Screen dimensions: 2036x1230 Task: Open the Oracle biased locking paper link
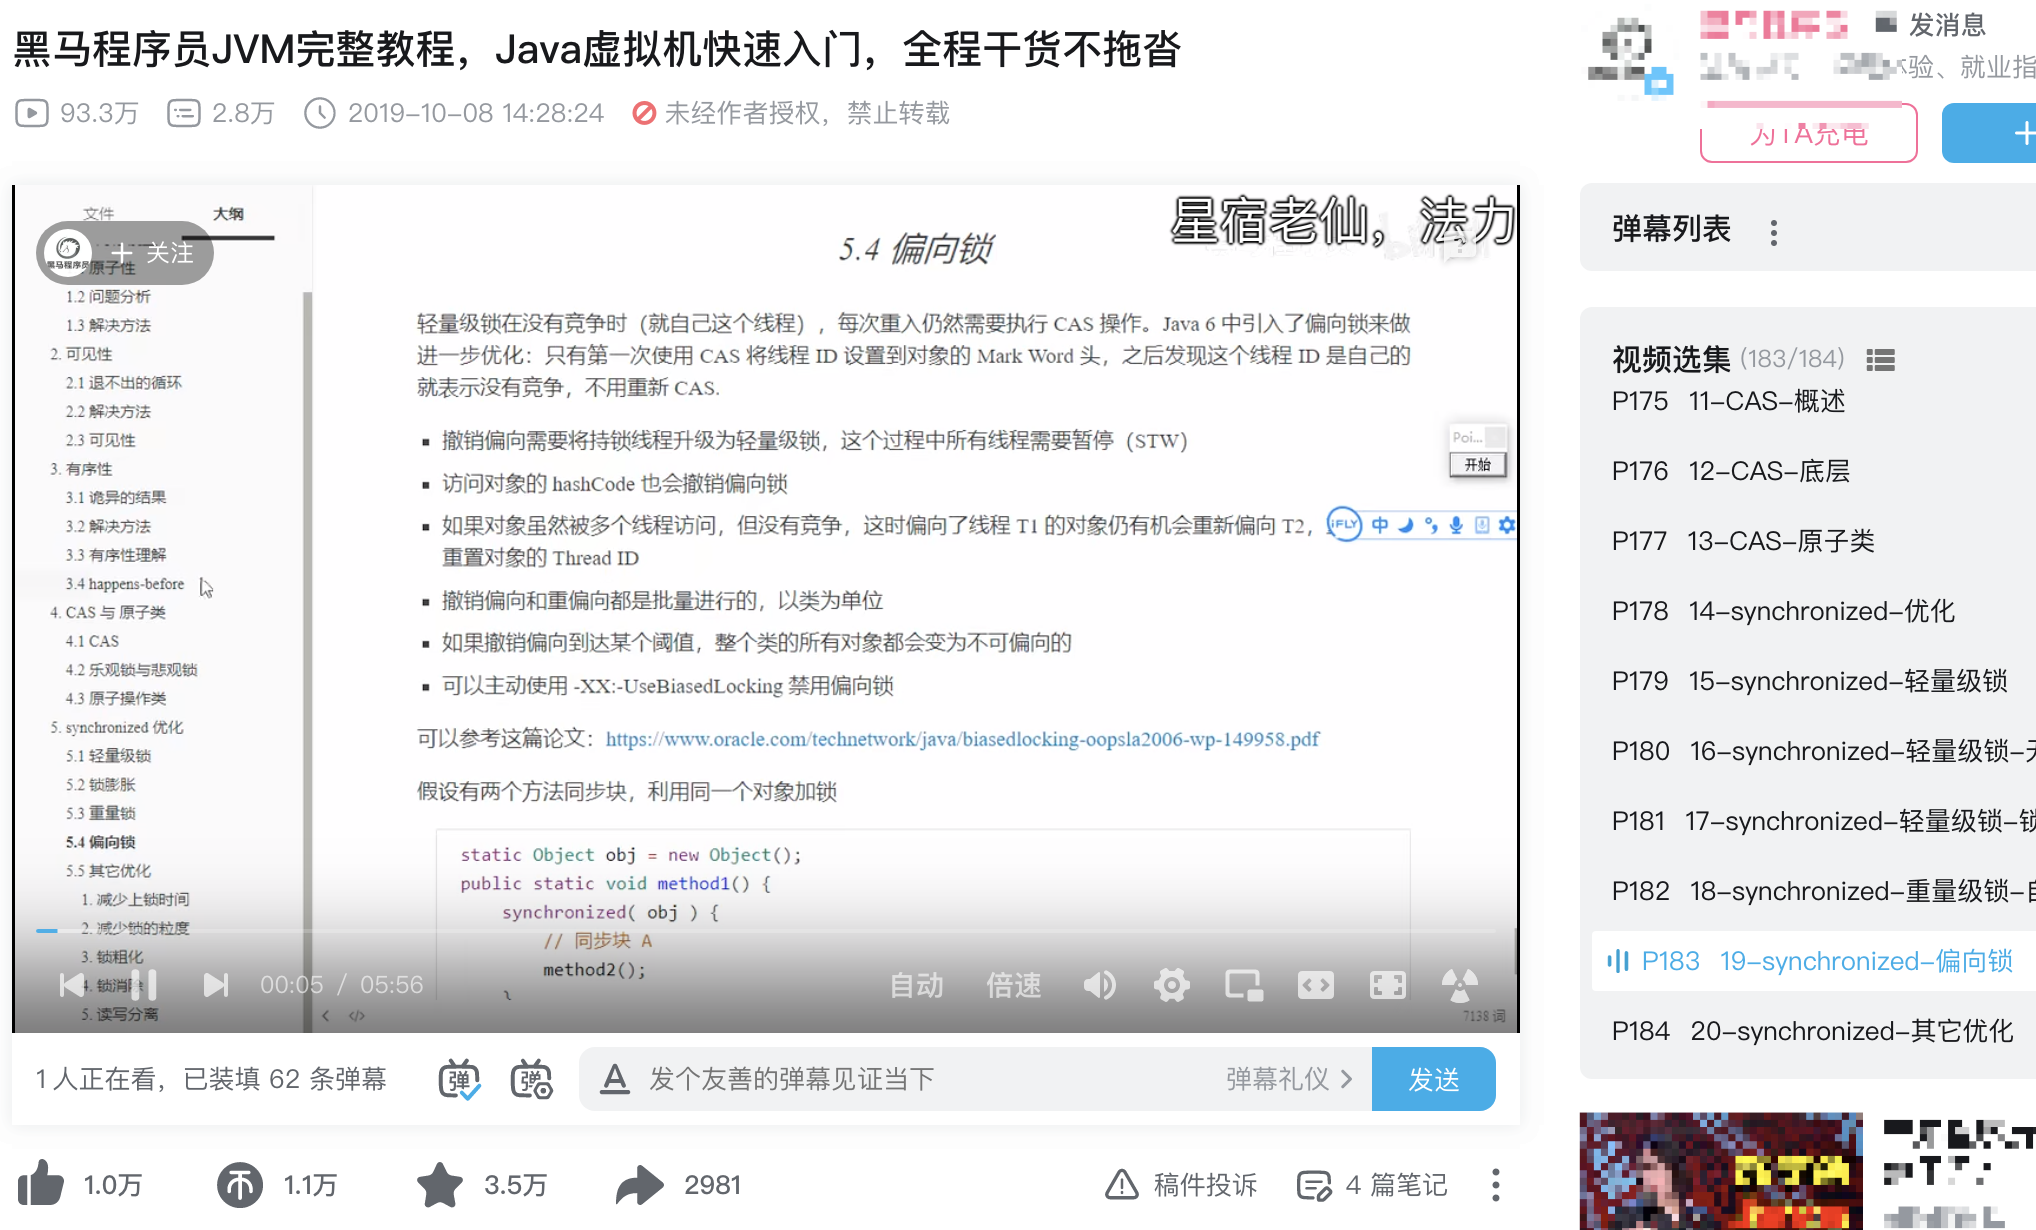click(962, 739)
